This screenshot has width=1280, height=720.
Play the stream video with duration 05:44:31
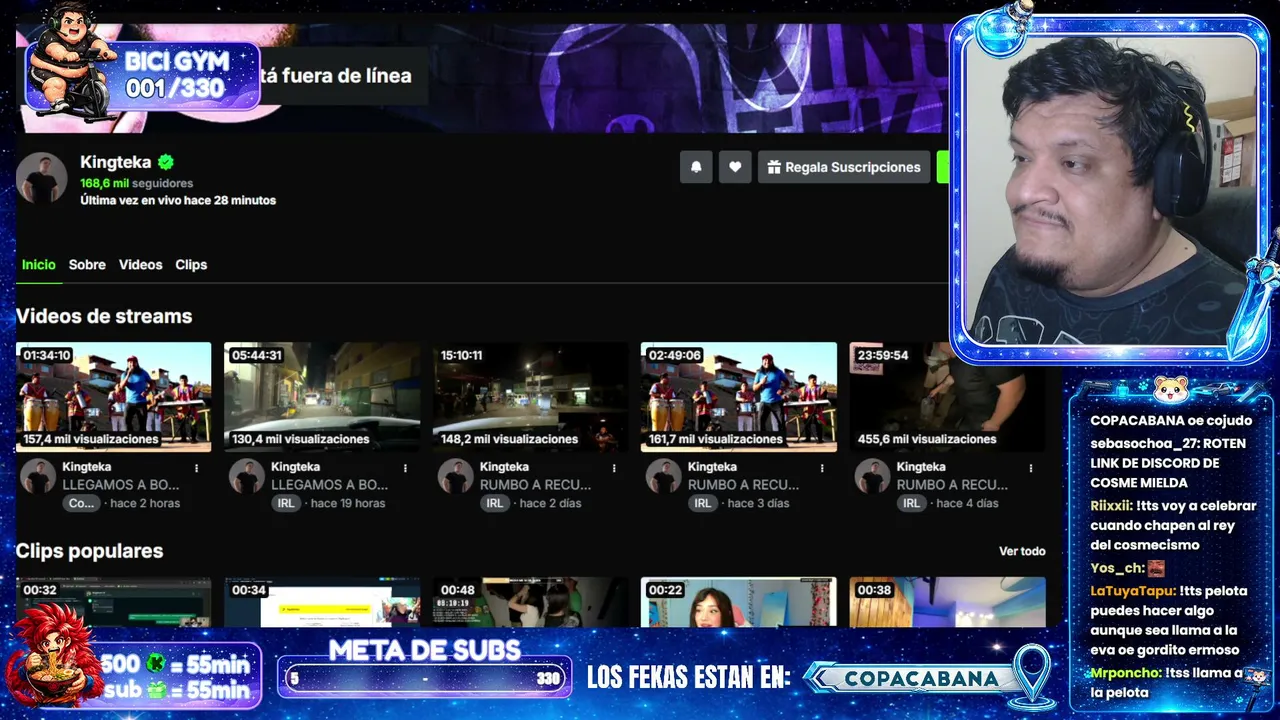click(x=322, y=397)
